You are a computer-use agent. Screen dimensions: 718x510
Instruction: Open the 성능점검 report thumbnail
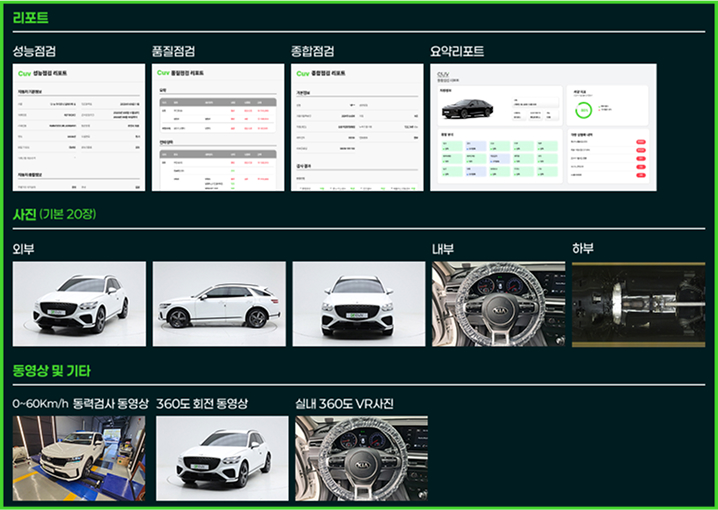click(79, 127)
